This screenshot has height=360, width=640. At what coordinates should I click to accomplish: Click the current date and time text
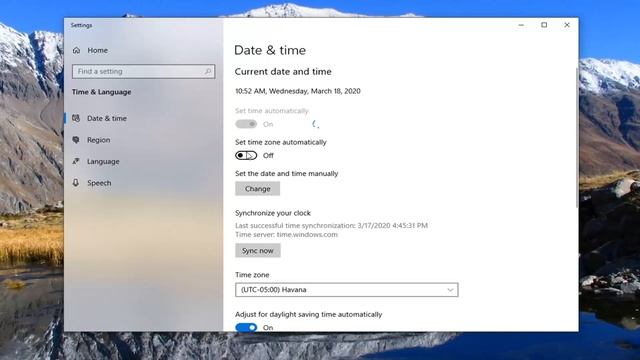(298, 91)
